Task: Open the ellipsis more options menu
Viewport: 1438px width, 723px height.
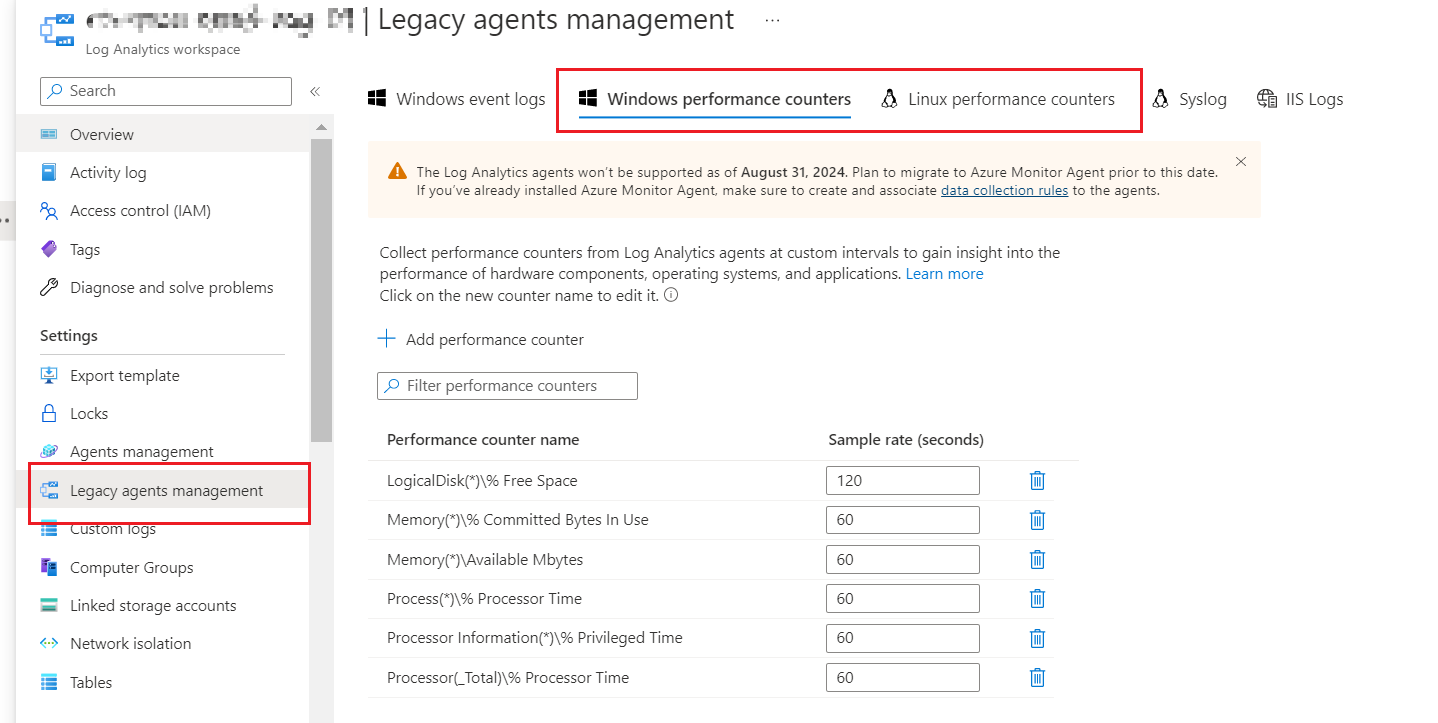Action: tap(772, 20)
